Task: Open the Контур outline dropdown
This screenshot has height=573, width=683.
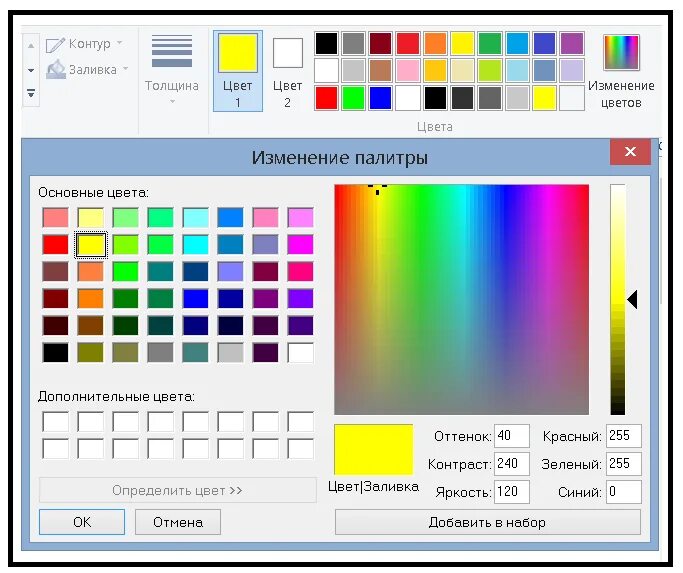Action: (x=85, y=44)
